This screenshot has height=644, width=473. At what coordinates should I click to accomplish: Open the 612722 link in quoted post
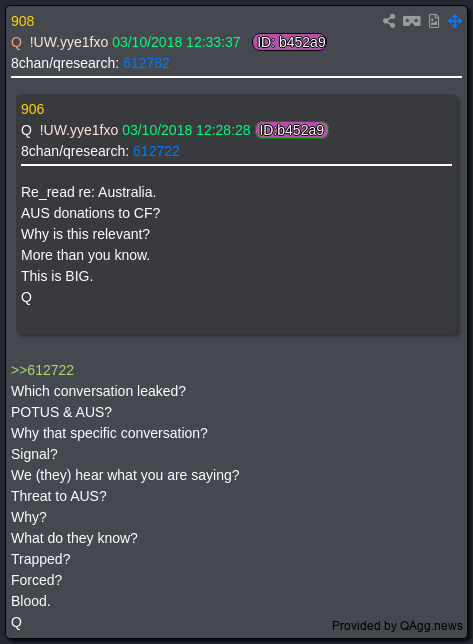point(156,151)
